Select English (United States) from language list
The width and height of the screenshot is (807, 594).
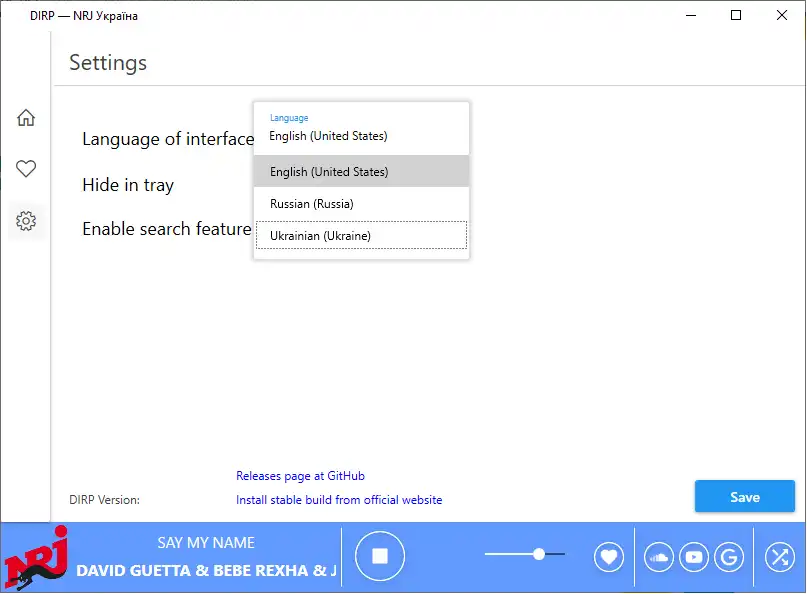361,171
